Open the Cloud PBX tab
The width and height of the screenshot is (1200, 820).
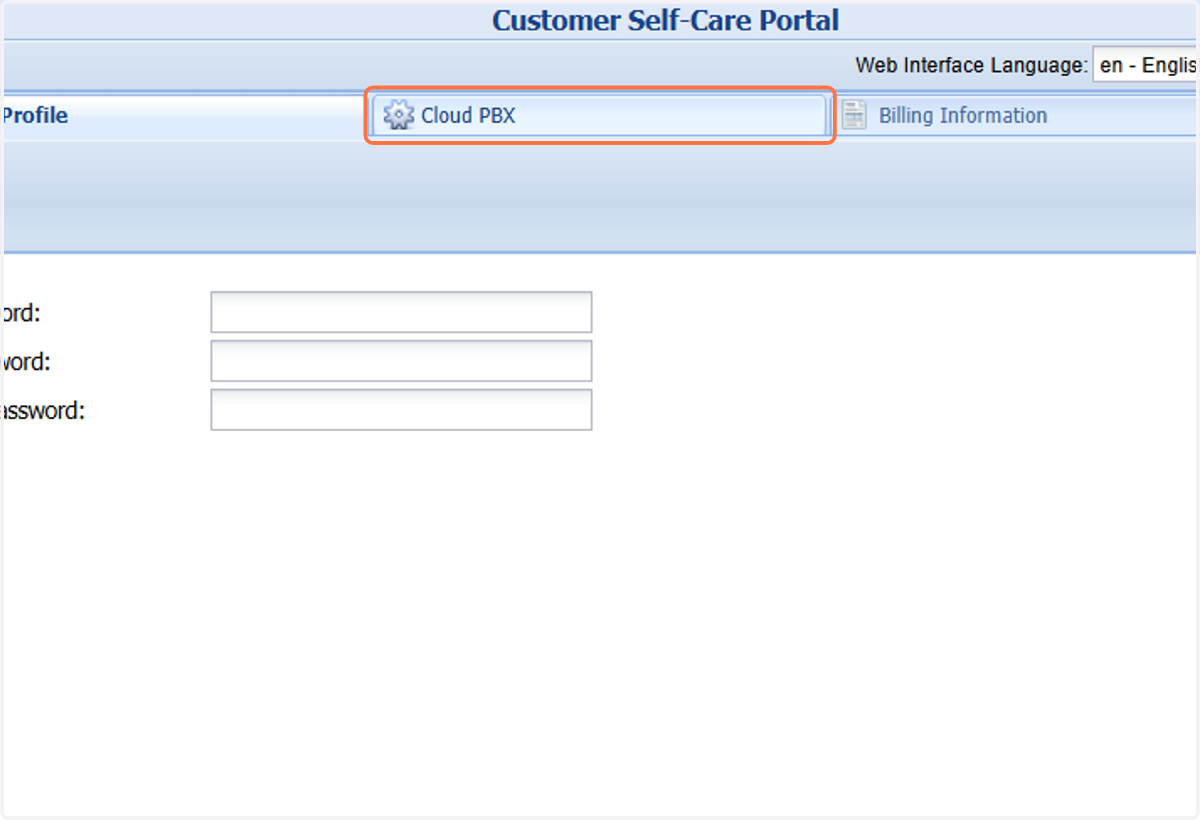(599, 115)
